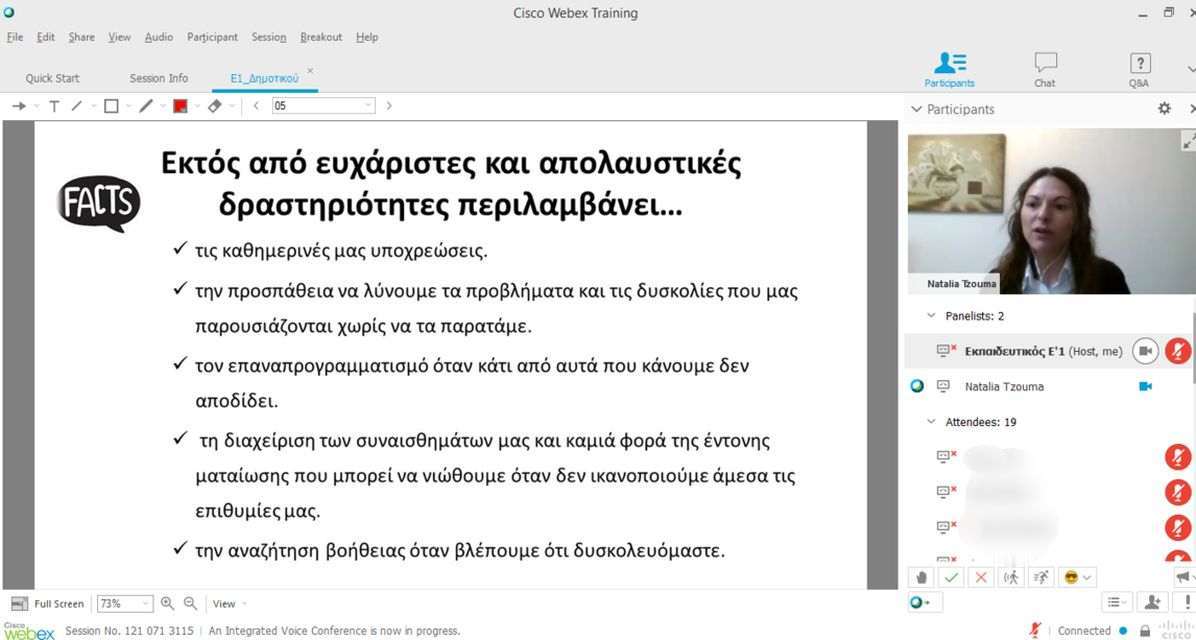Select the Pencil annotation tool
This screenshot has height=640, width=1196.
click(146, 106)
